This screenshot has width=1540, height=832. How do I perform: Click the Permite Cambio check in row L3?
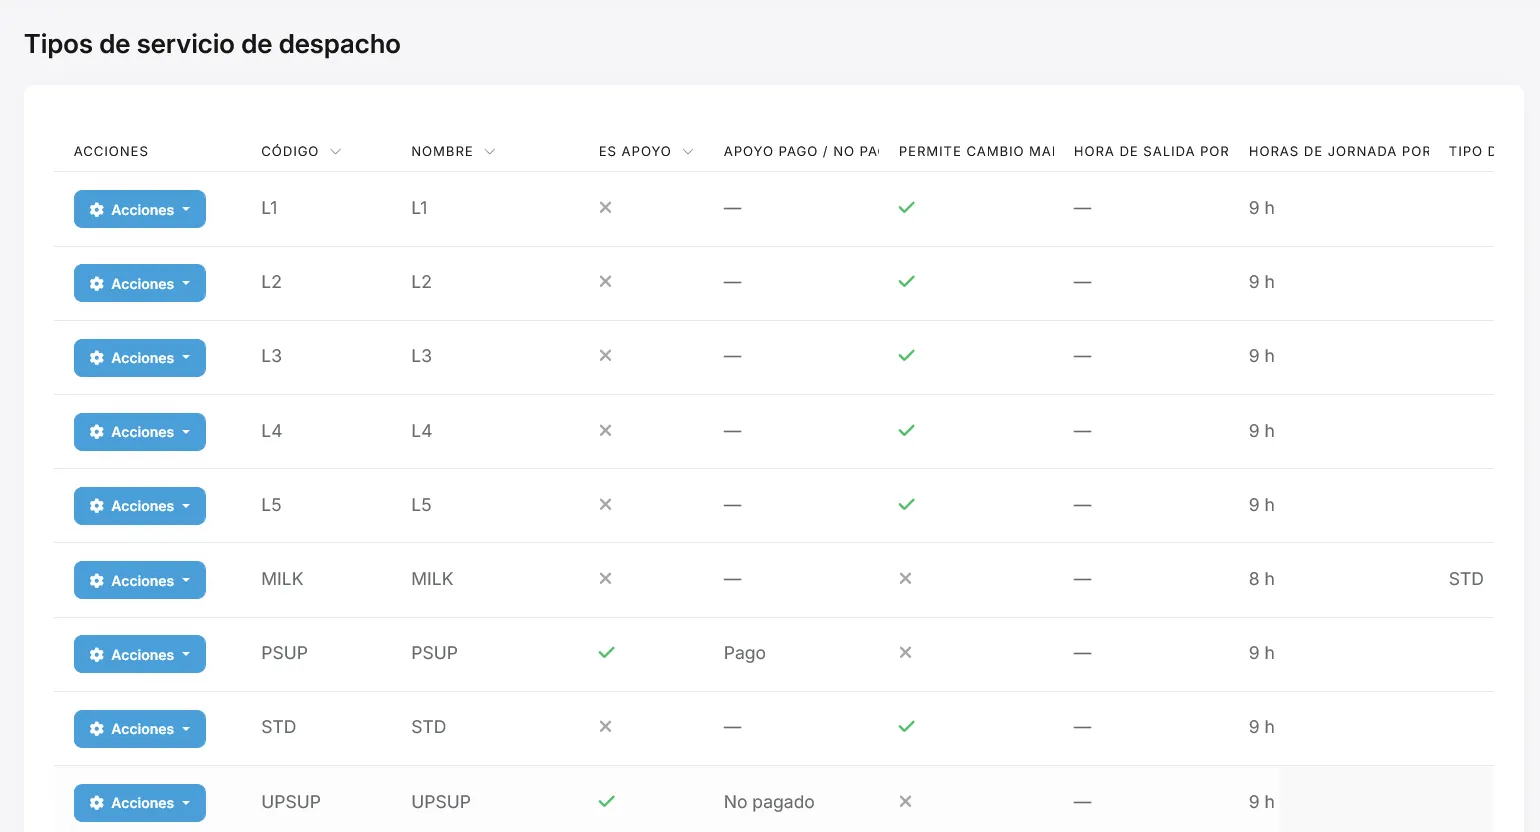[906, 356]
